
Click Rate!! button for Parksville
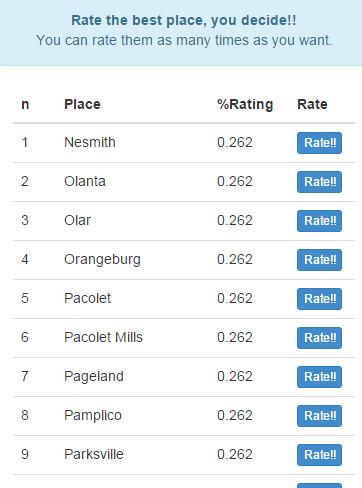(x=319, y=455)
